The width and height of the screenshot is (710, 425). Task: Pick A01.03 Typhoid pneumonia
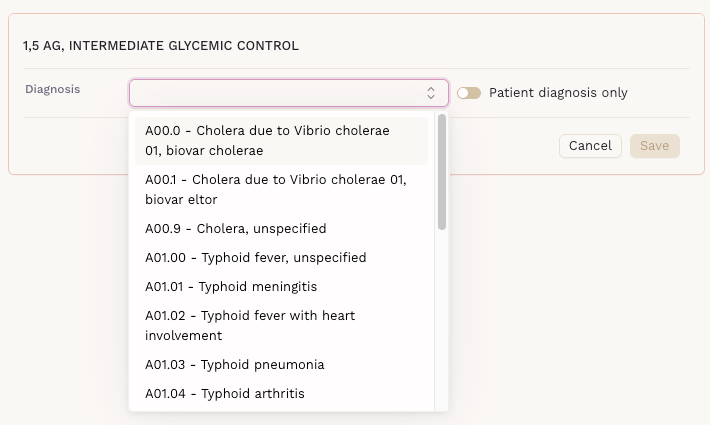[235, 364]
